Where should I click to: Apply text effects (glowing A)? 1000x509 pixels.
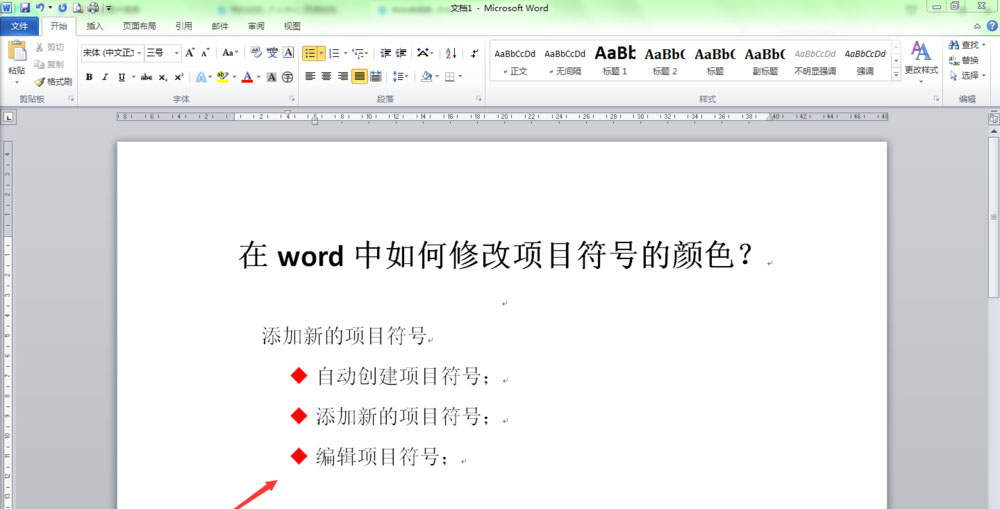click(201, 77)
